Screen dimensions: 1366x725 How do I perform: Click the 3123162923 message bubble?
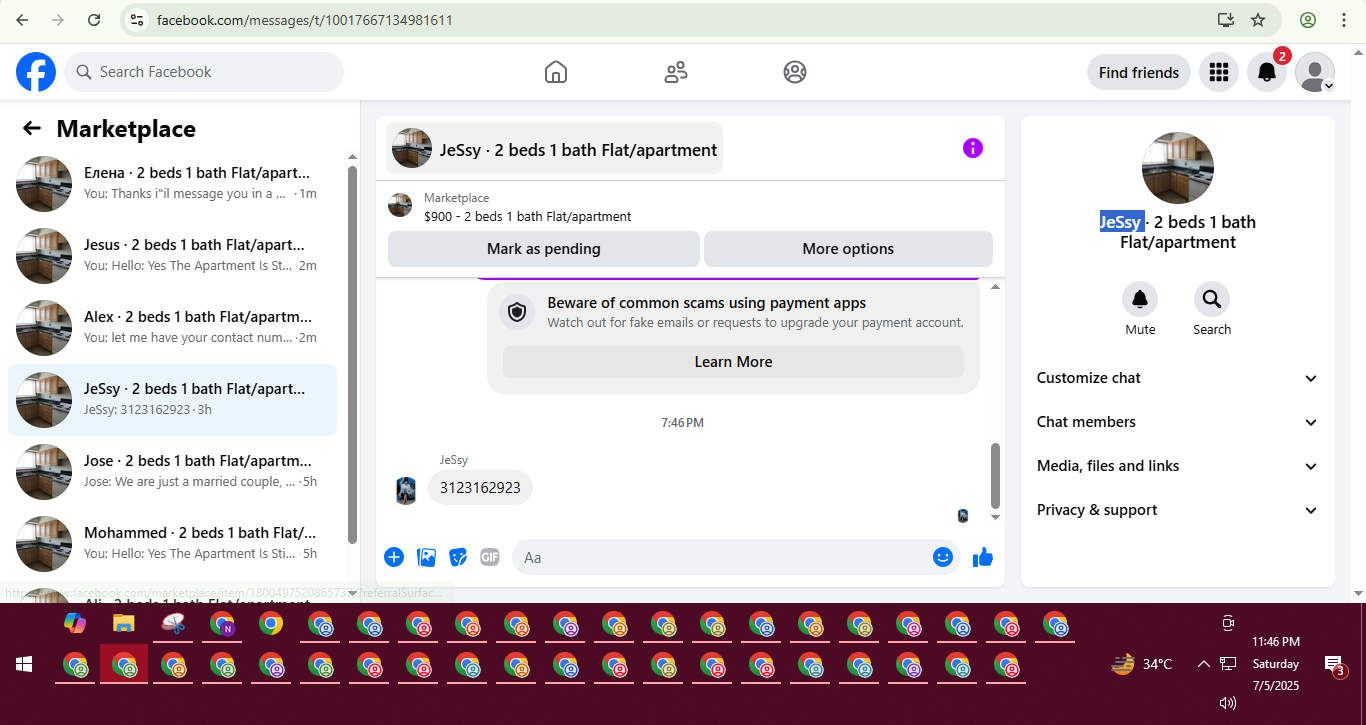480,488
